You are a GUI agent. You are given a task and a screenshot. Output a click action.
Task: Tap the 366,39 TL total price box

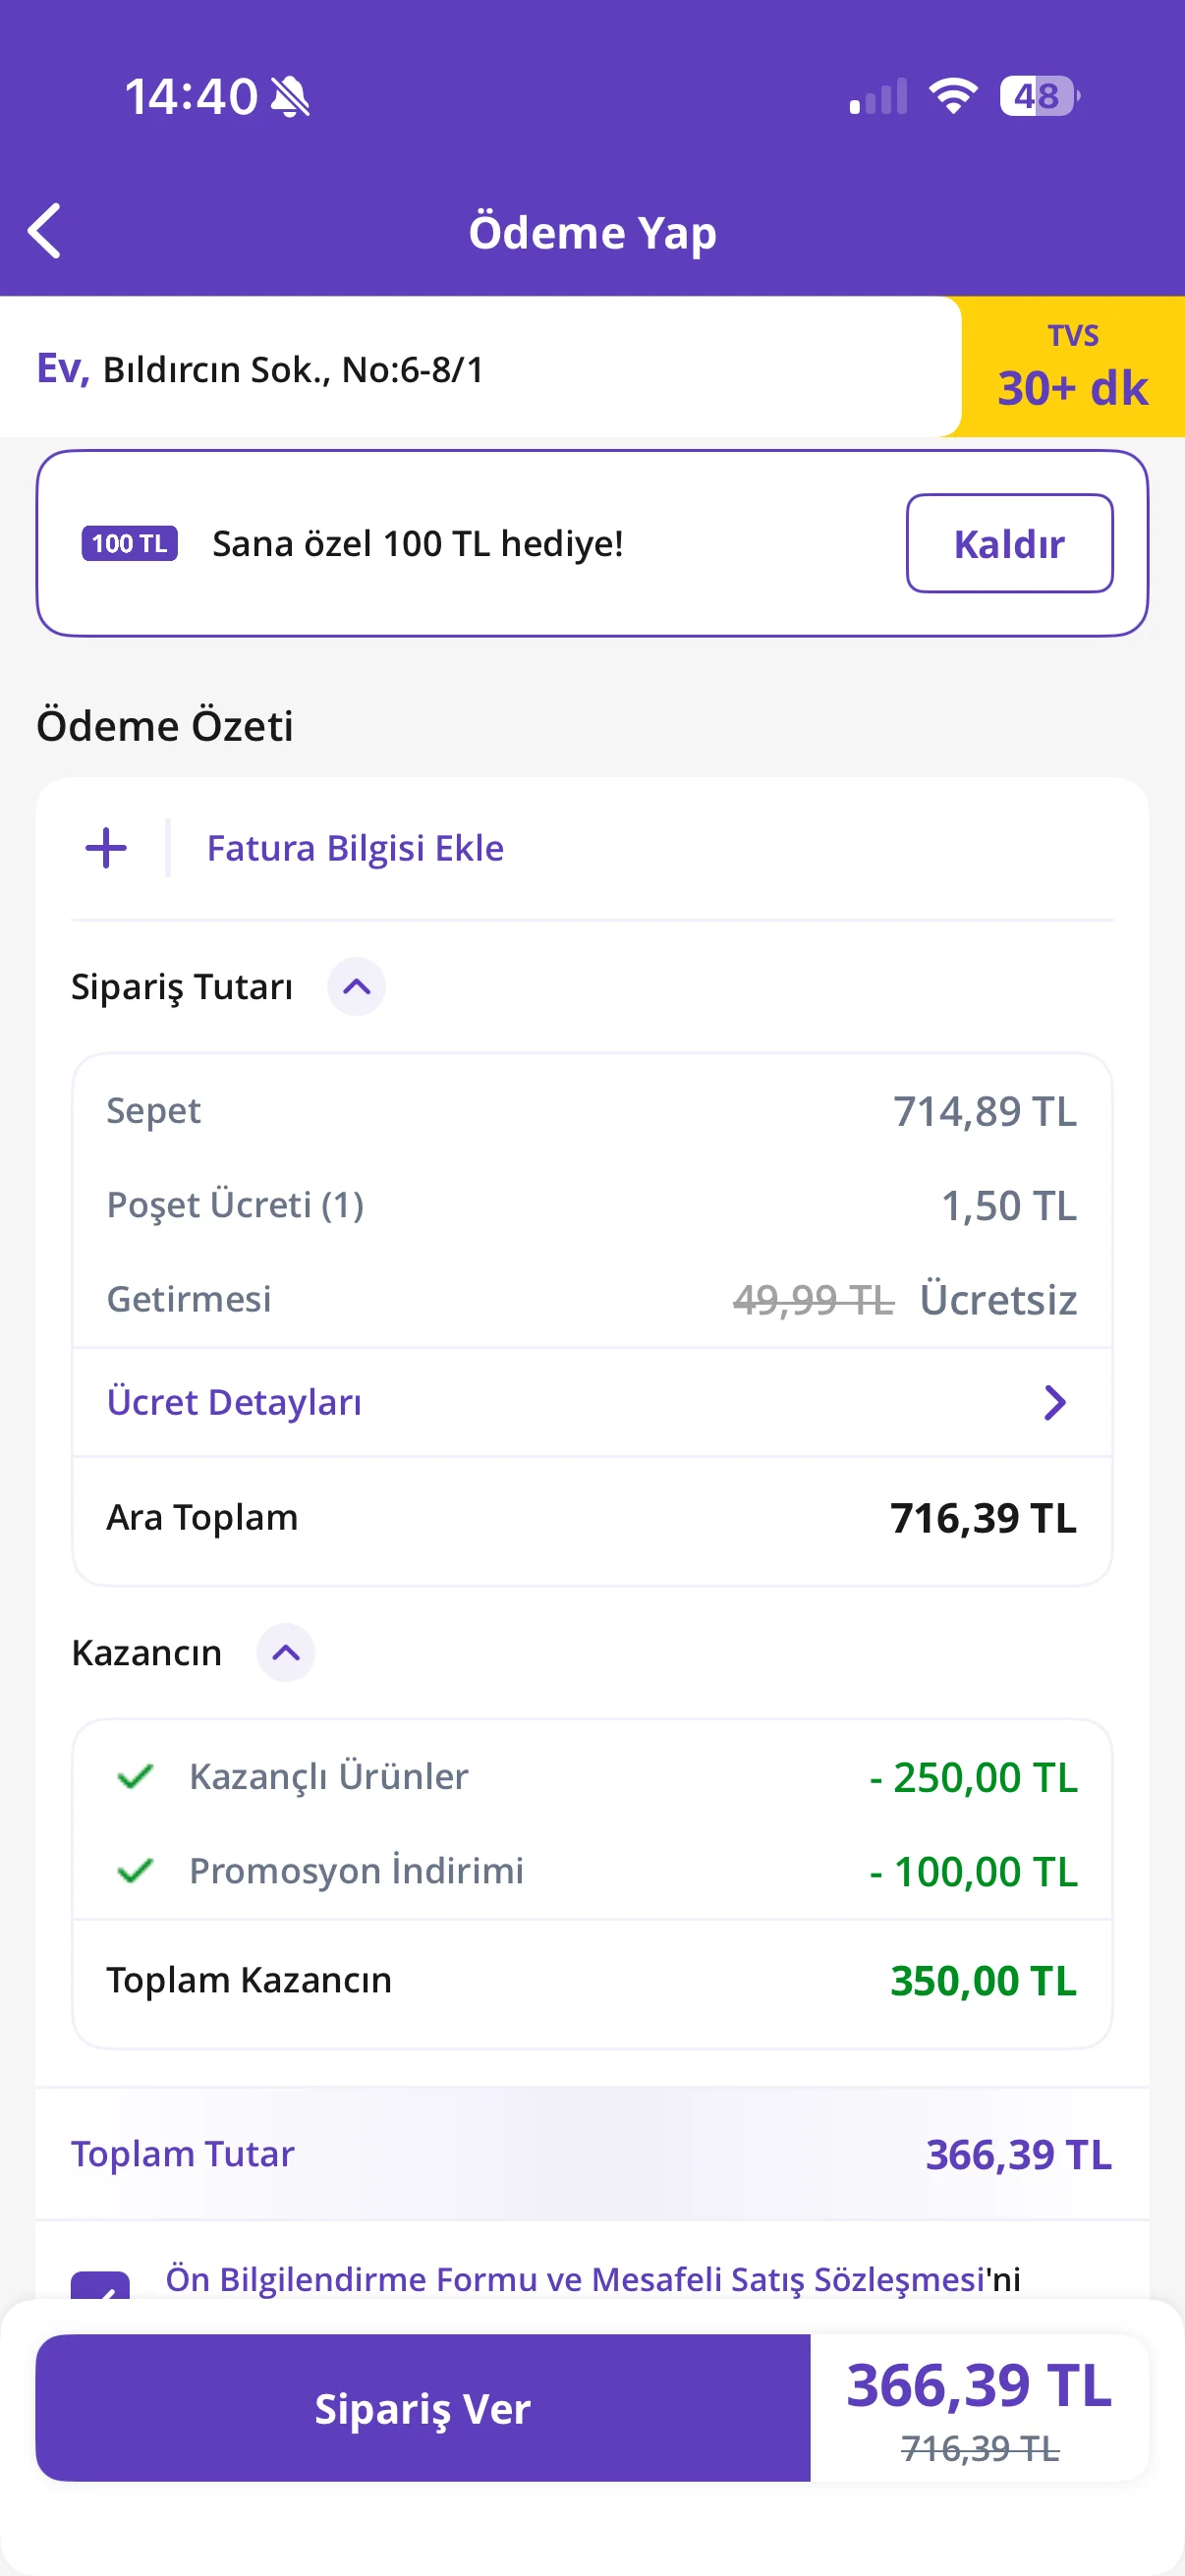[979, 2408]
